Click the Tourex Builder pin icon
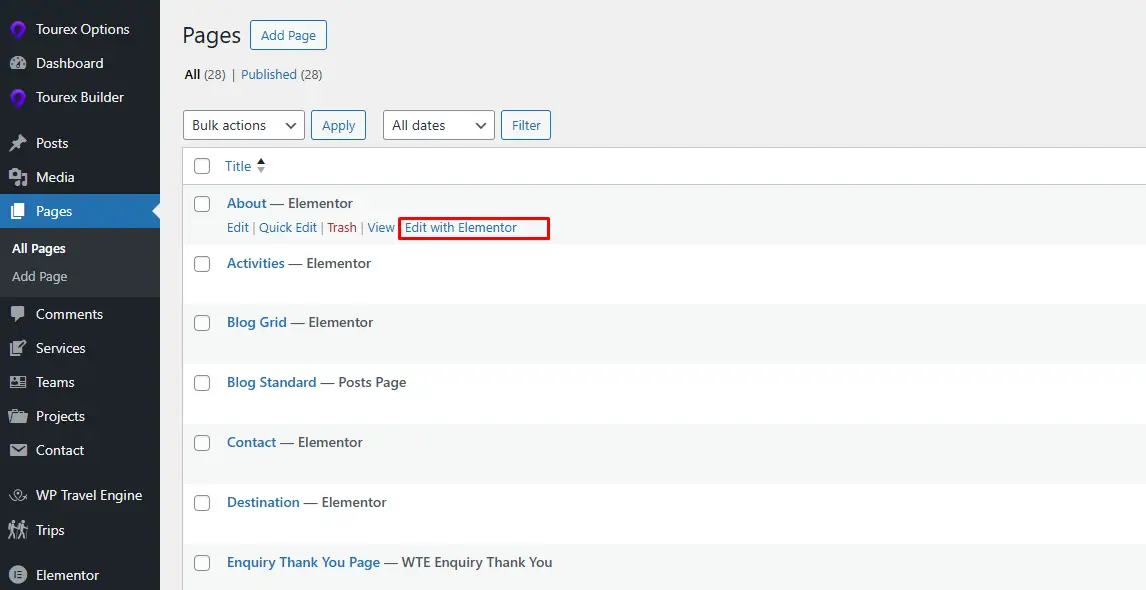 (18, 98)
